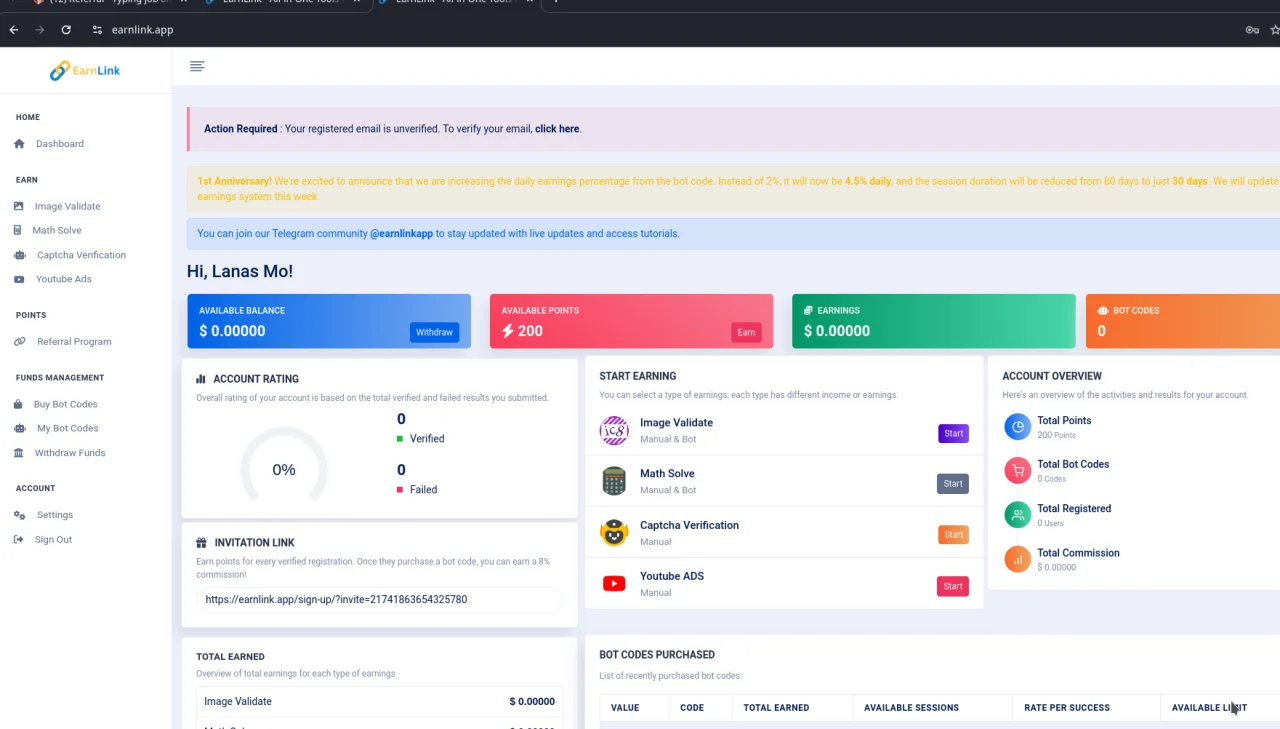Click the Earn button on Available Points
The height and width of the screenshot is (729, 1280).
[x=746, y=332]
